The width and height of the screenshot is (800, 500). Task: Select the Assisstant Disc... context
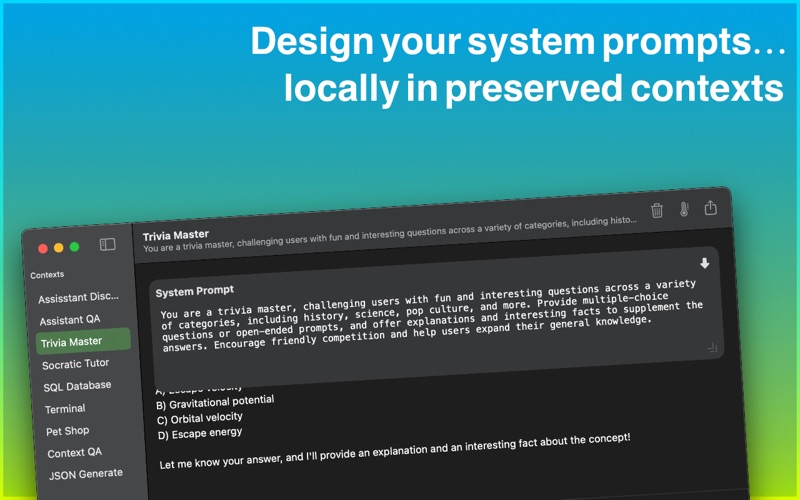79,297
